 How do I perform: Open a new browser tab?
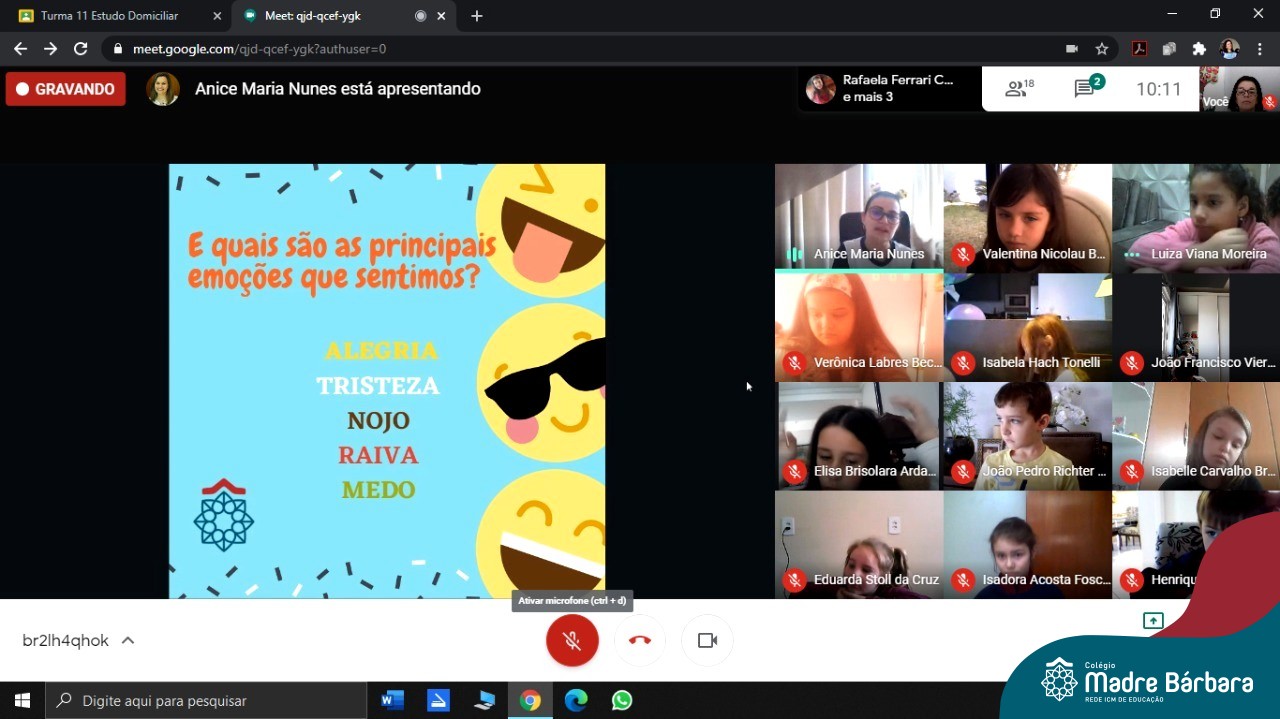click(477, 16)
